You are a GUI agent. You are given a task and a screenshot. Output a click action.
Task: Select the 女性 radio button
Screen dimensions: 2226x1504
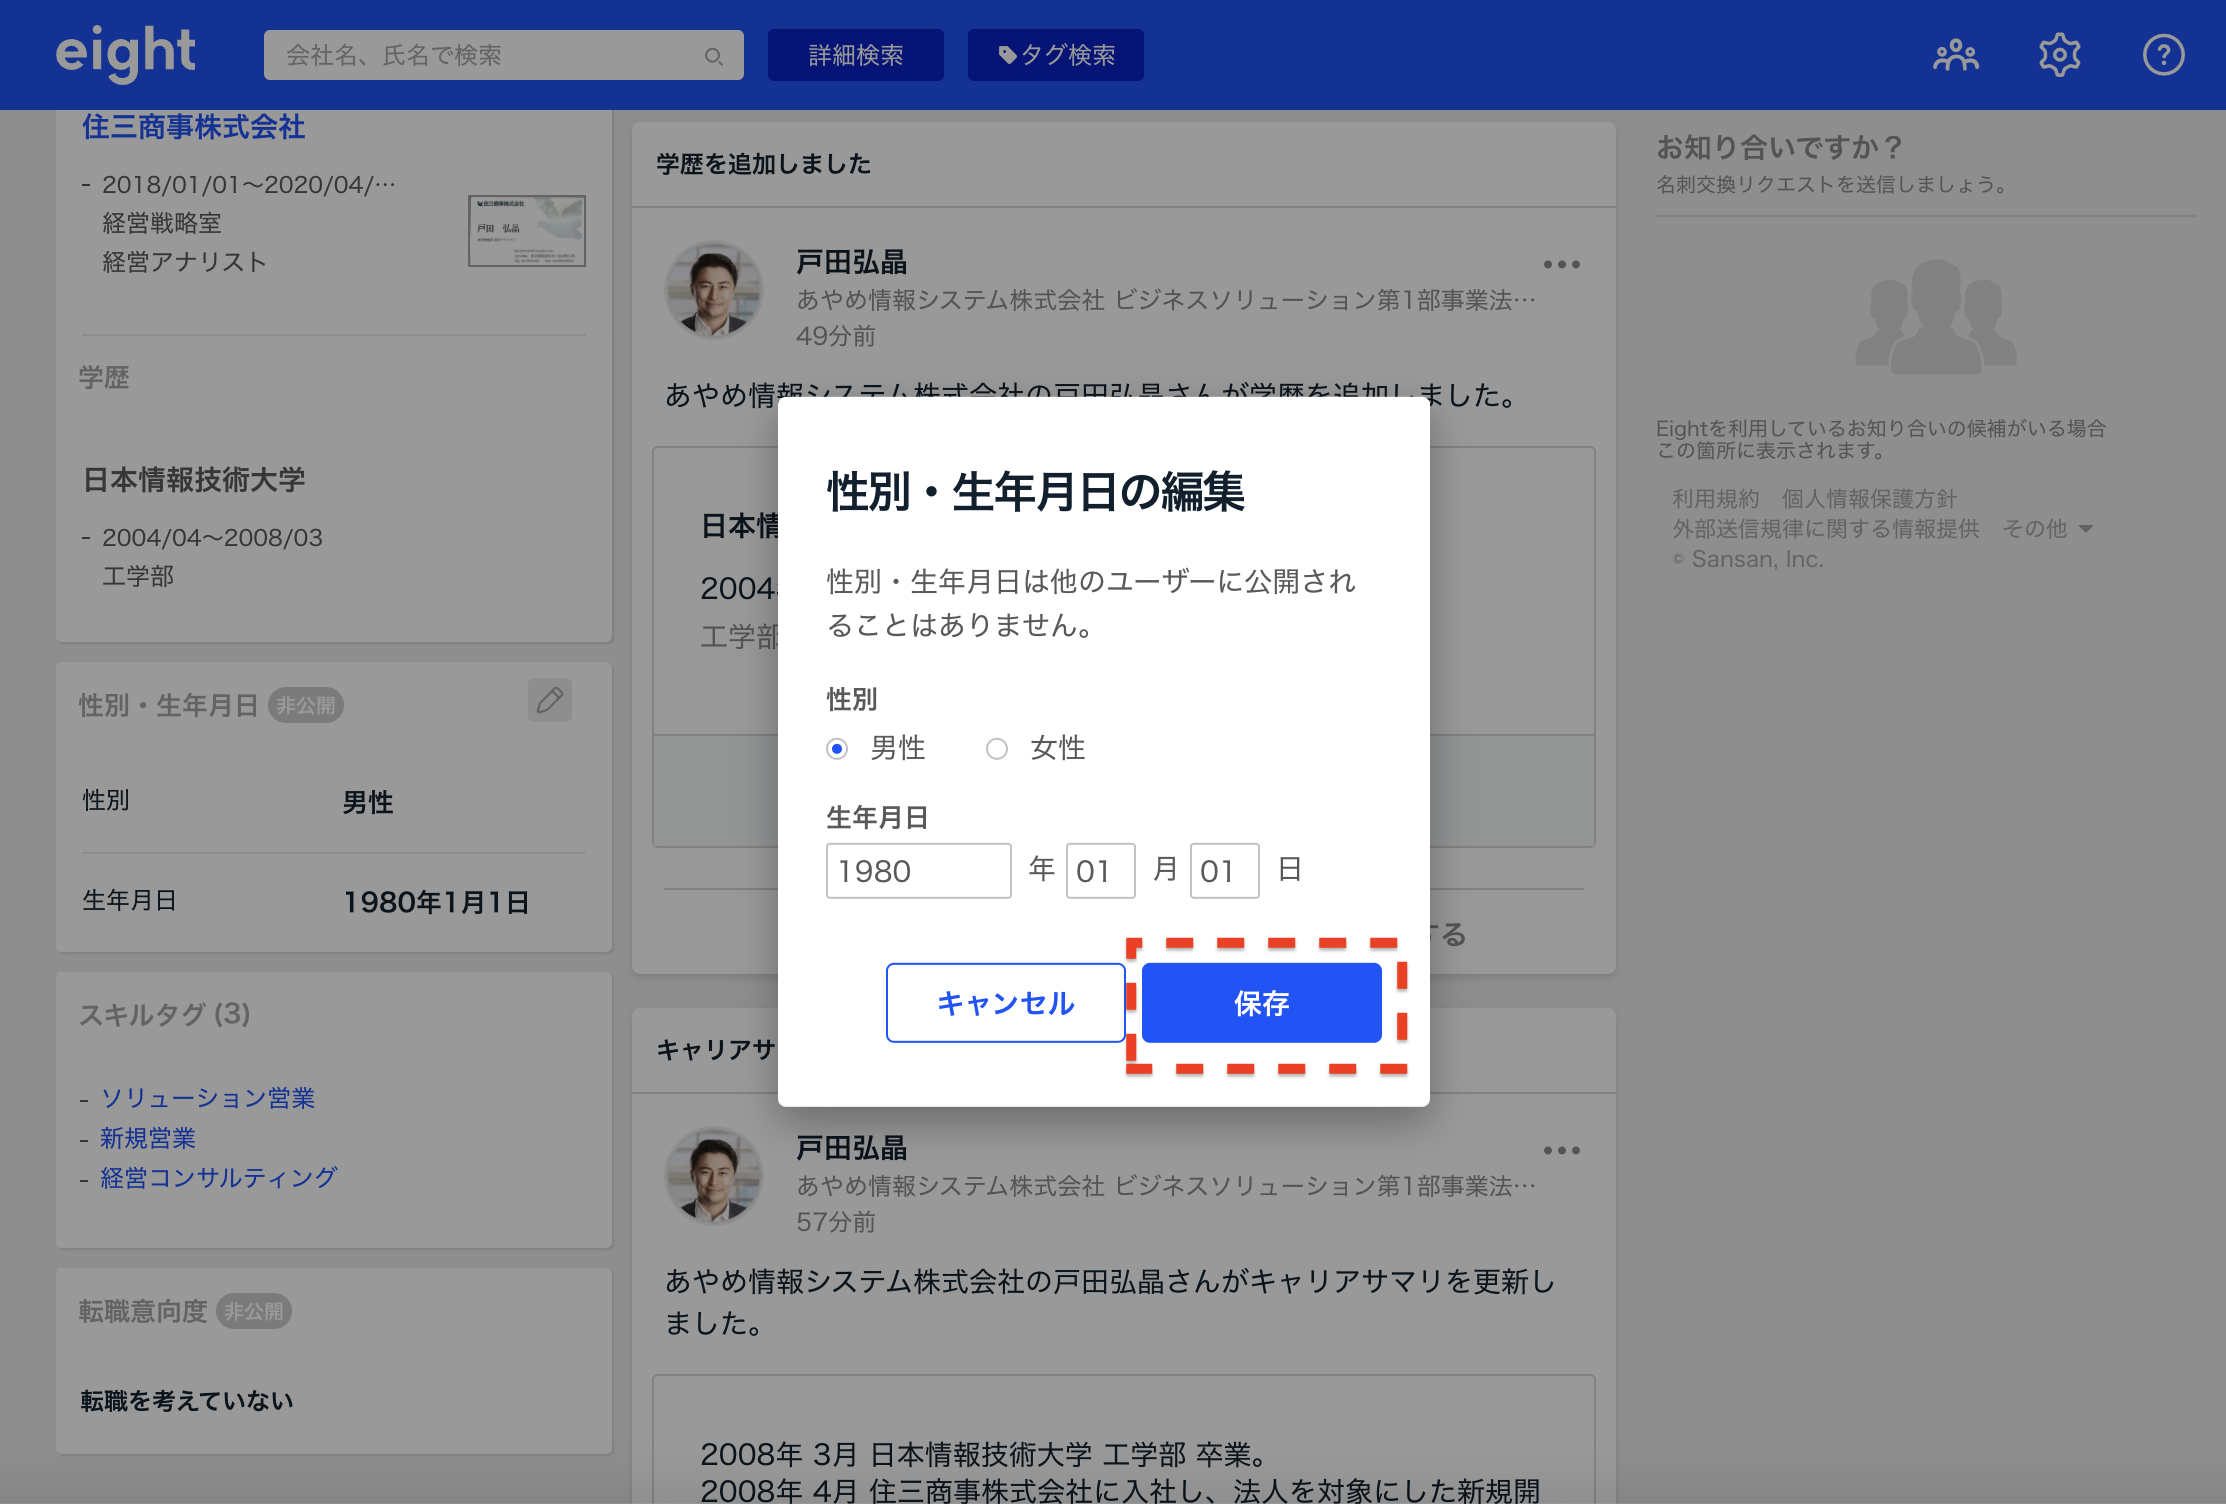tap(997, 749)
